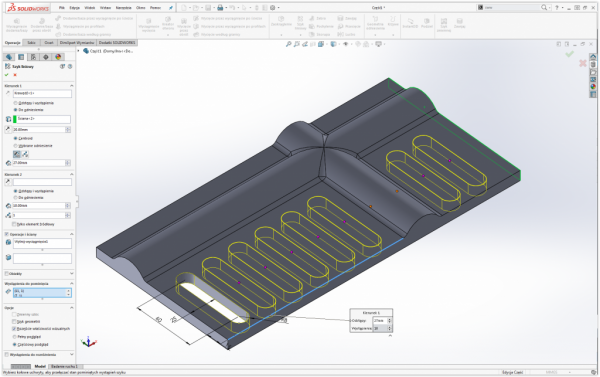Expand the Obiekty section
The image size is (600, 377).
[x=72, y=274]
